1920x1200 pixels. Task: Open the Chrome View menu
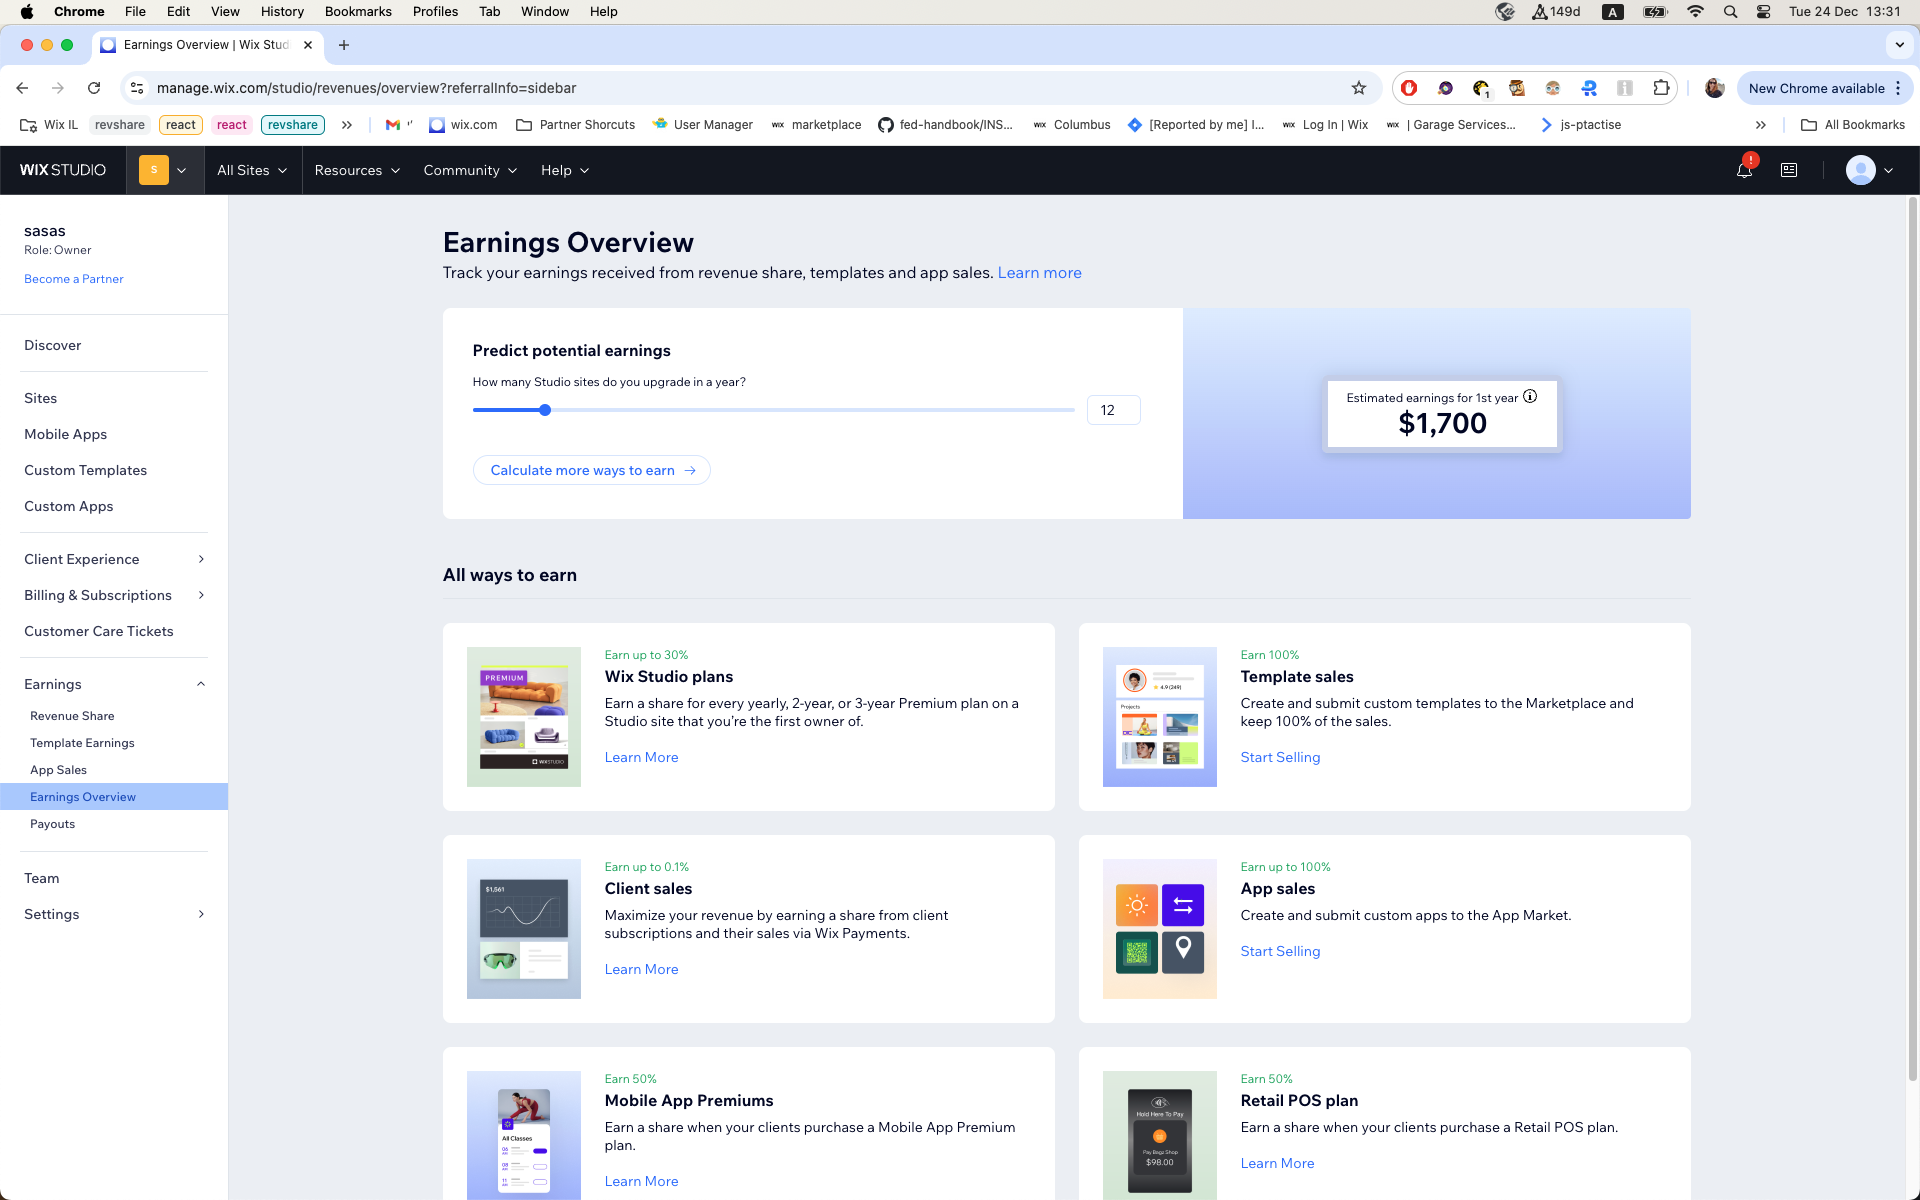tap(225, 12)
